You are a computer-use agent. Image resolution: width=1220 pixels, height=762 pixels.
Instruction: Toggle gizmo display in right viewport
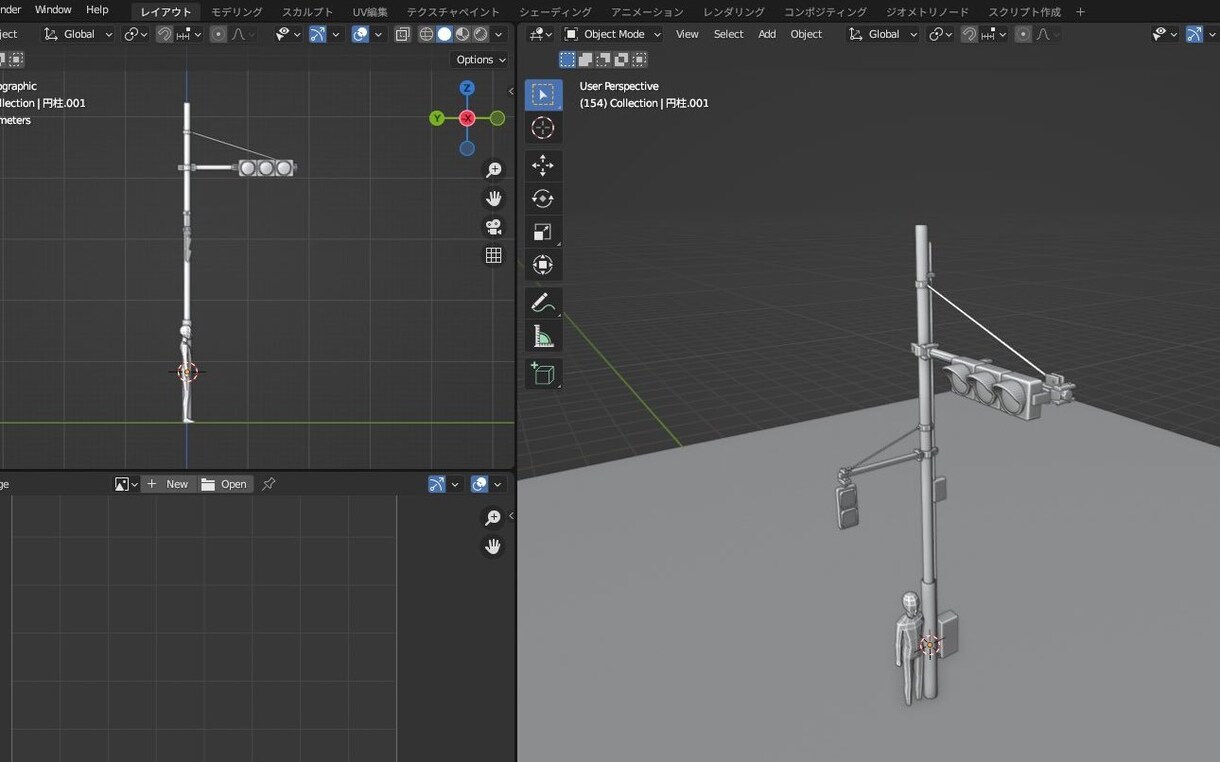[1194, 34]
